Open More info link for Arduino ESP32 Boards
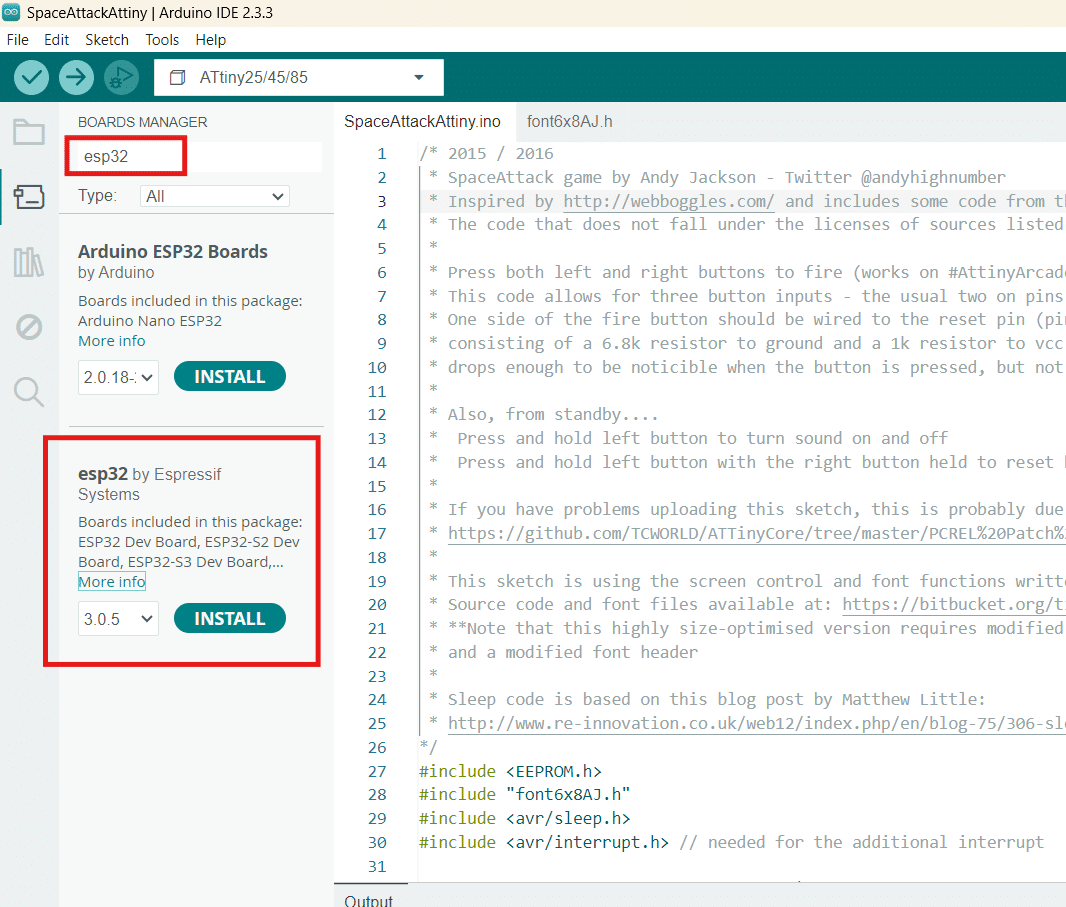Image resolution: width=1066 pixels, height=907 pixels. [111, 341]
